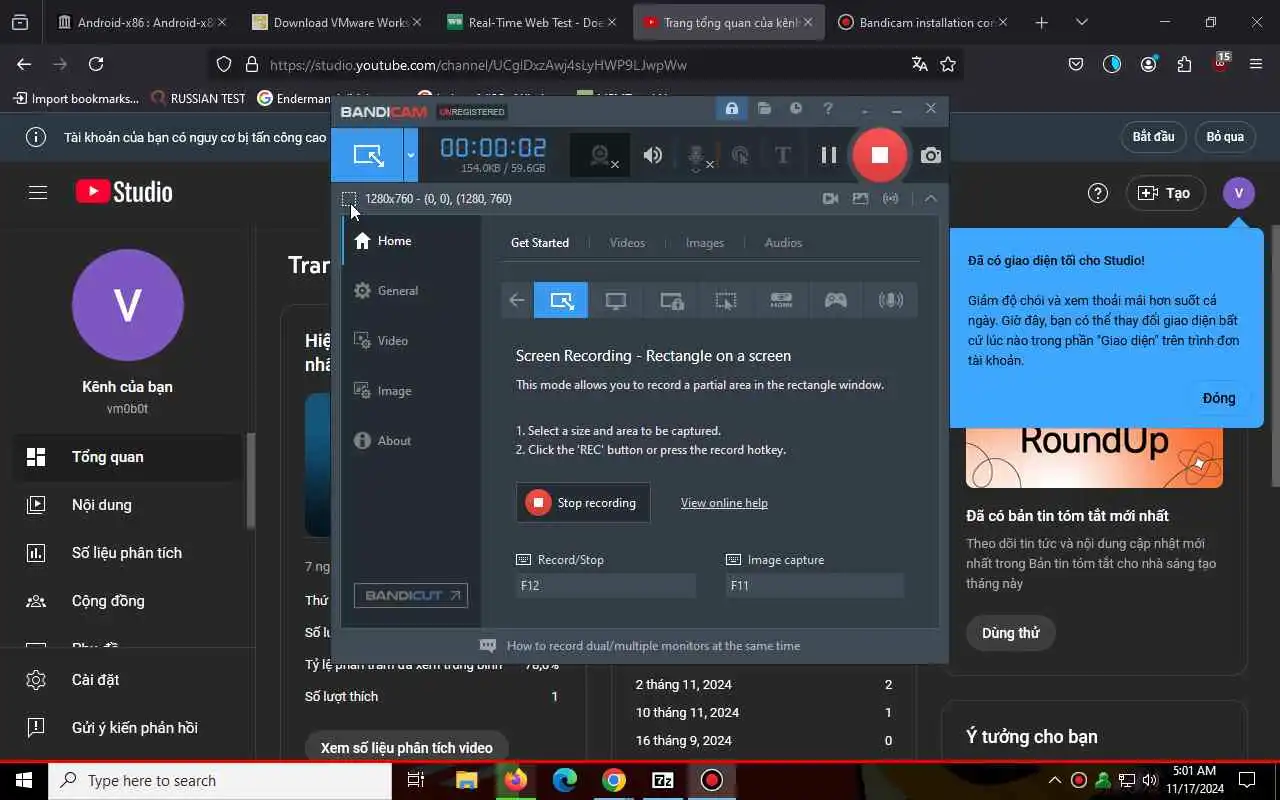Open Nội dung in Studio sidebar
The width and height of the screenshot is (1280, 800).
128,505
